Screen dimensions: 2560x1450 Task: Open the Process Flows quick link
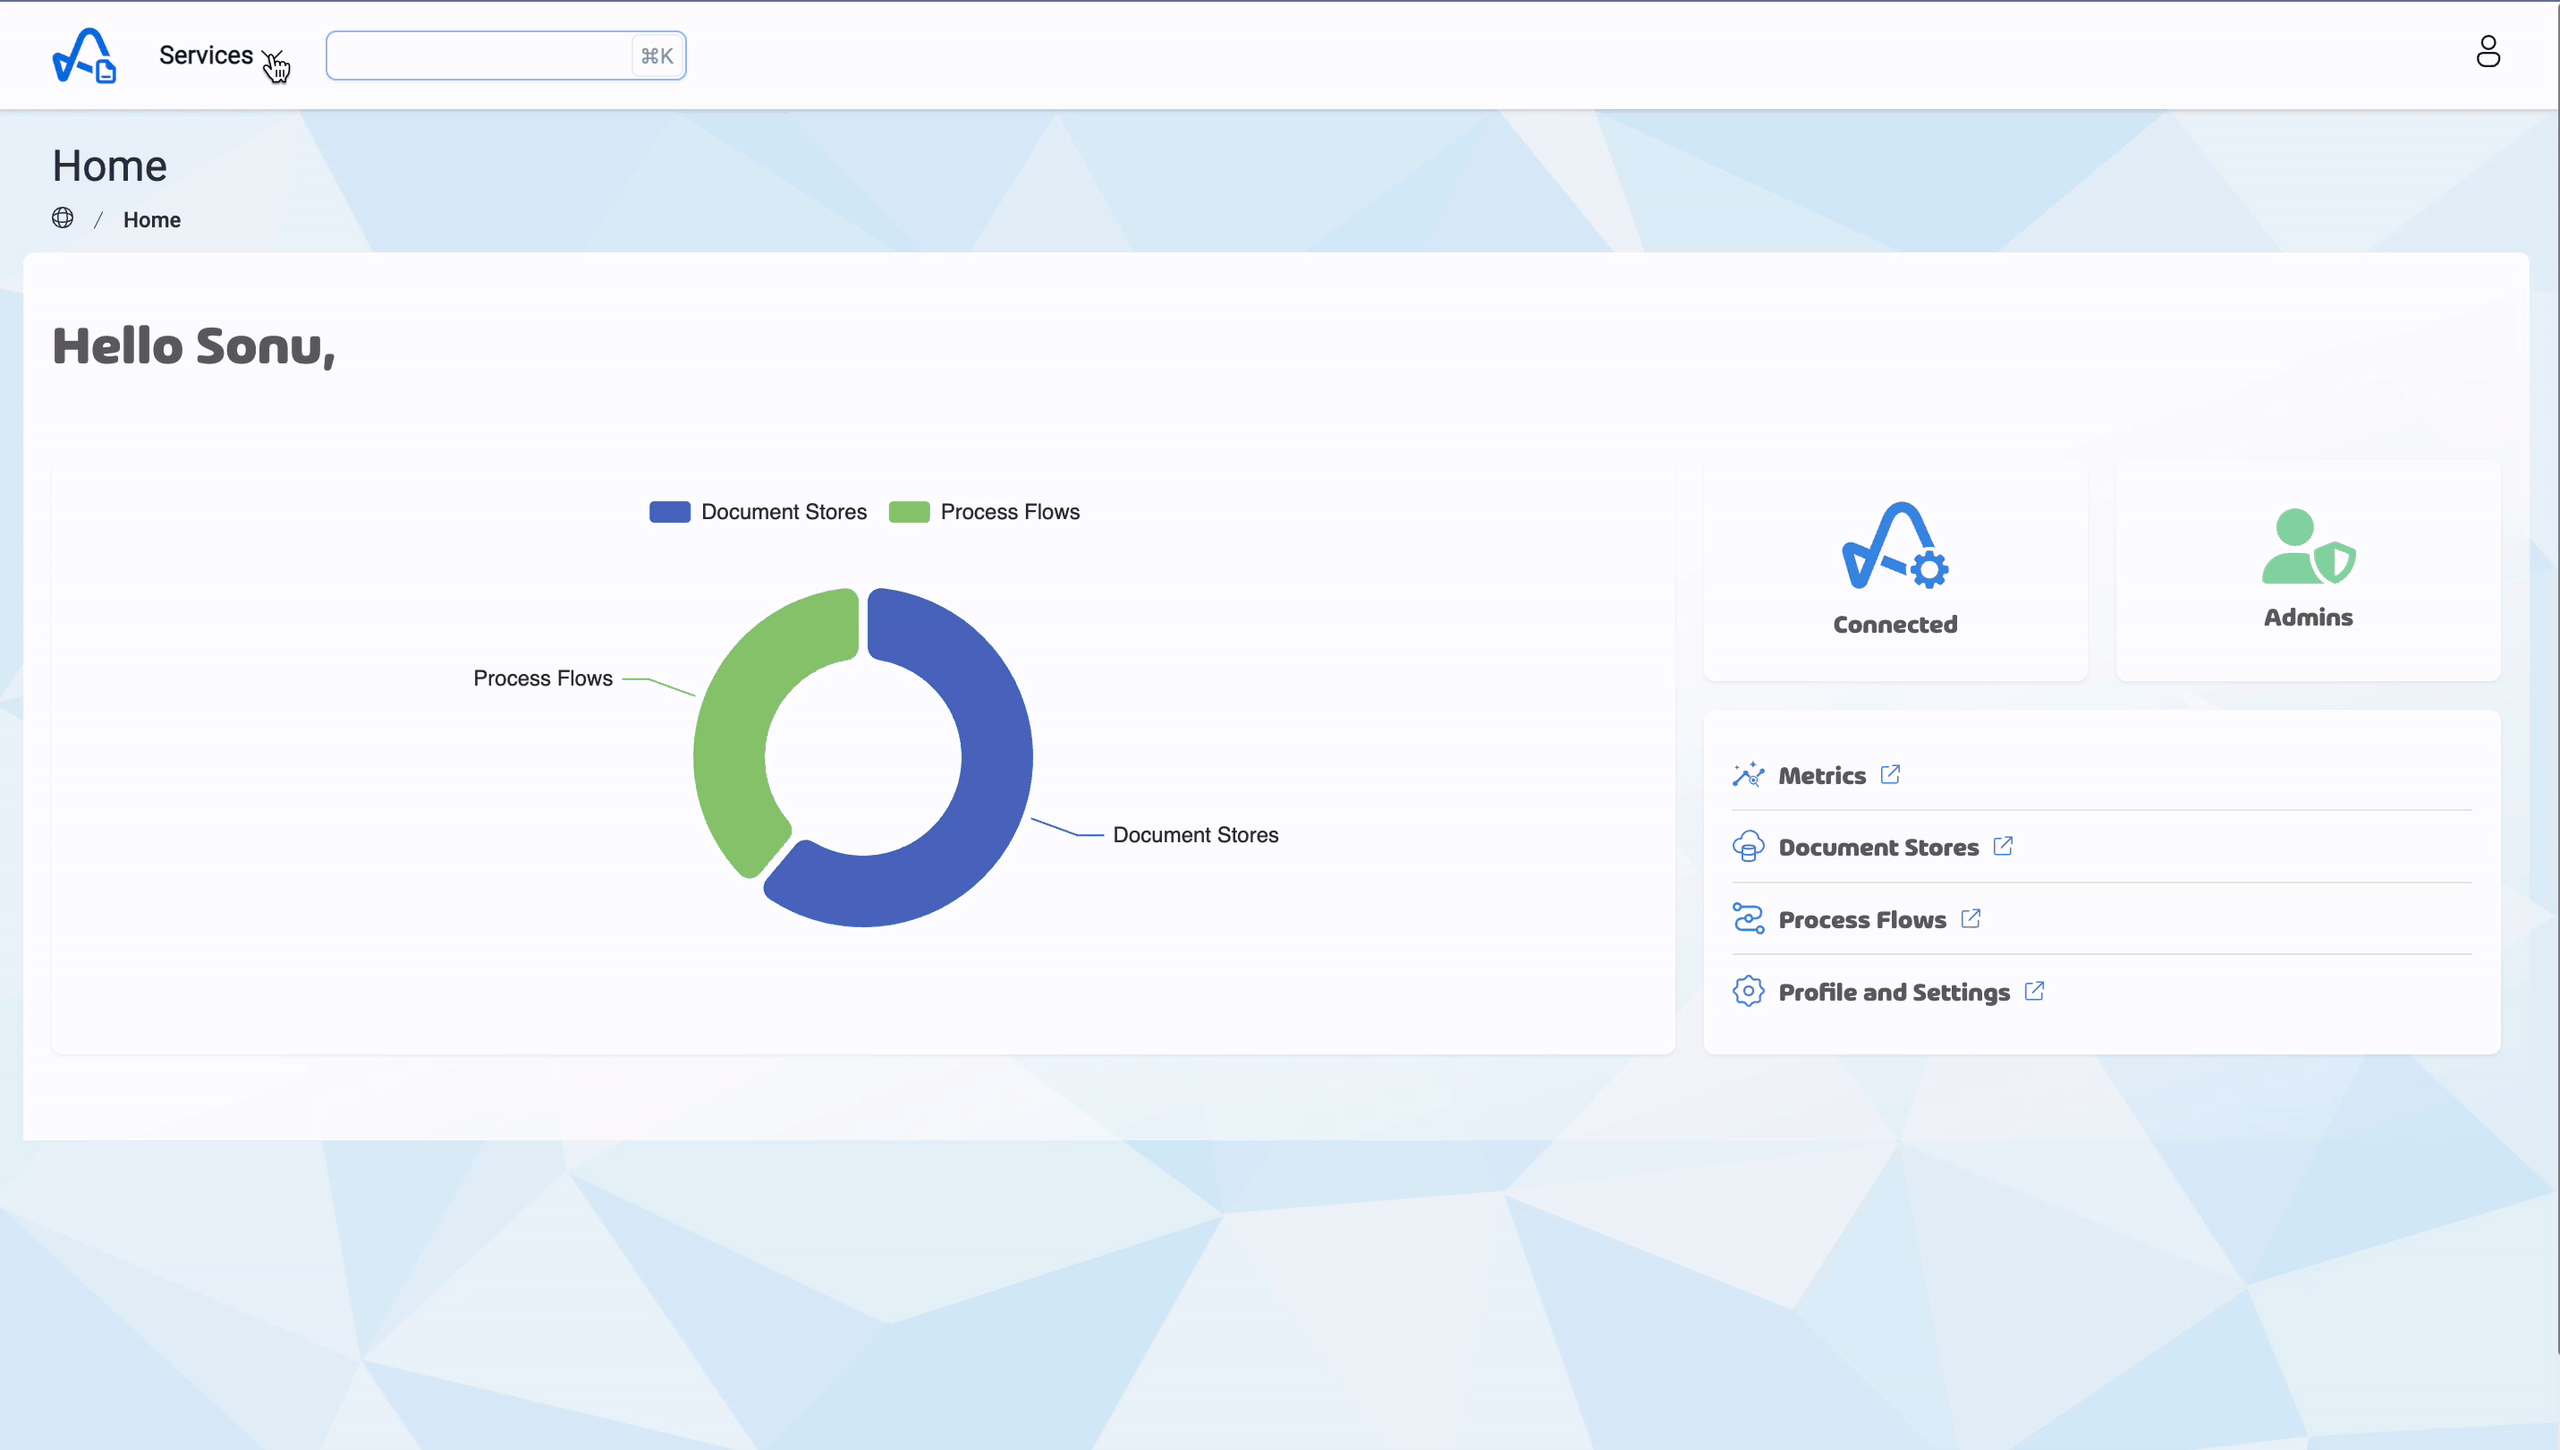pos(1862,920)
